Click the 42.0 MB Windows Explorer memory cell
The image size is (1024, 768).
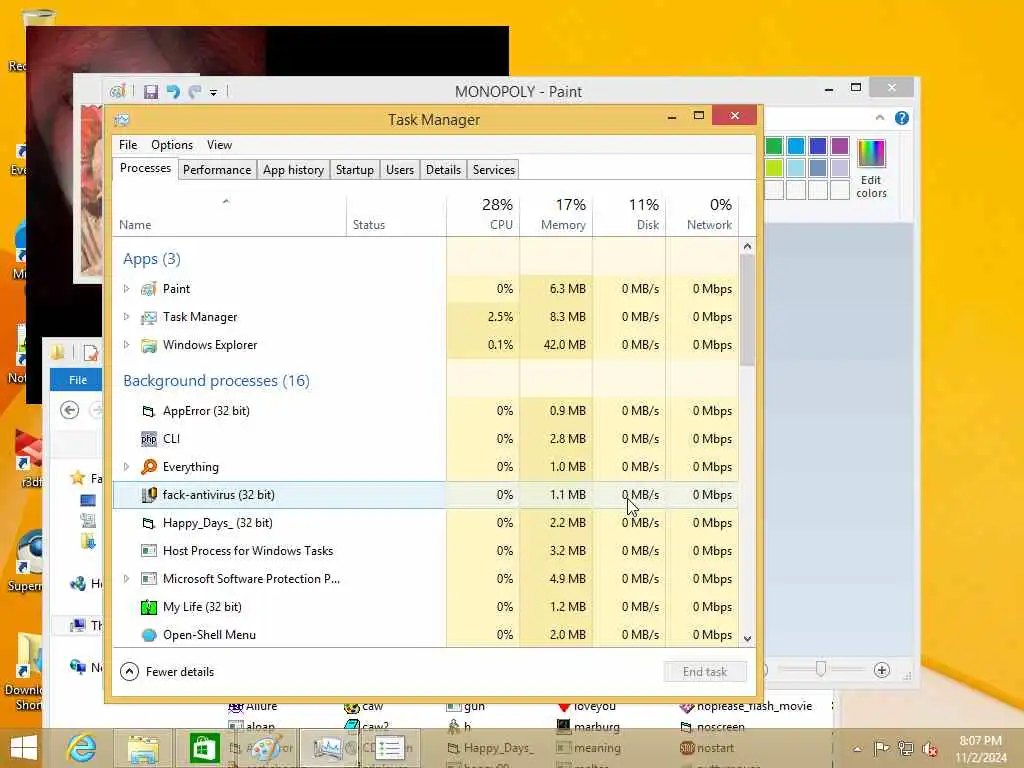coord(556,345)
